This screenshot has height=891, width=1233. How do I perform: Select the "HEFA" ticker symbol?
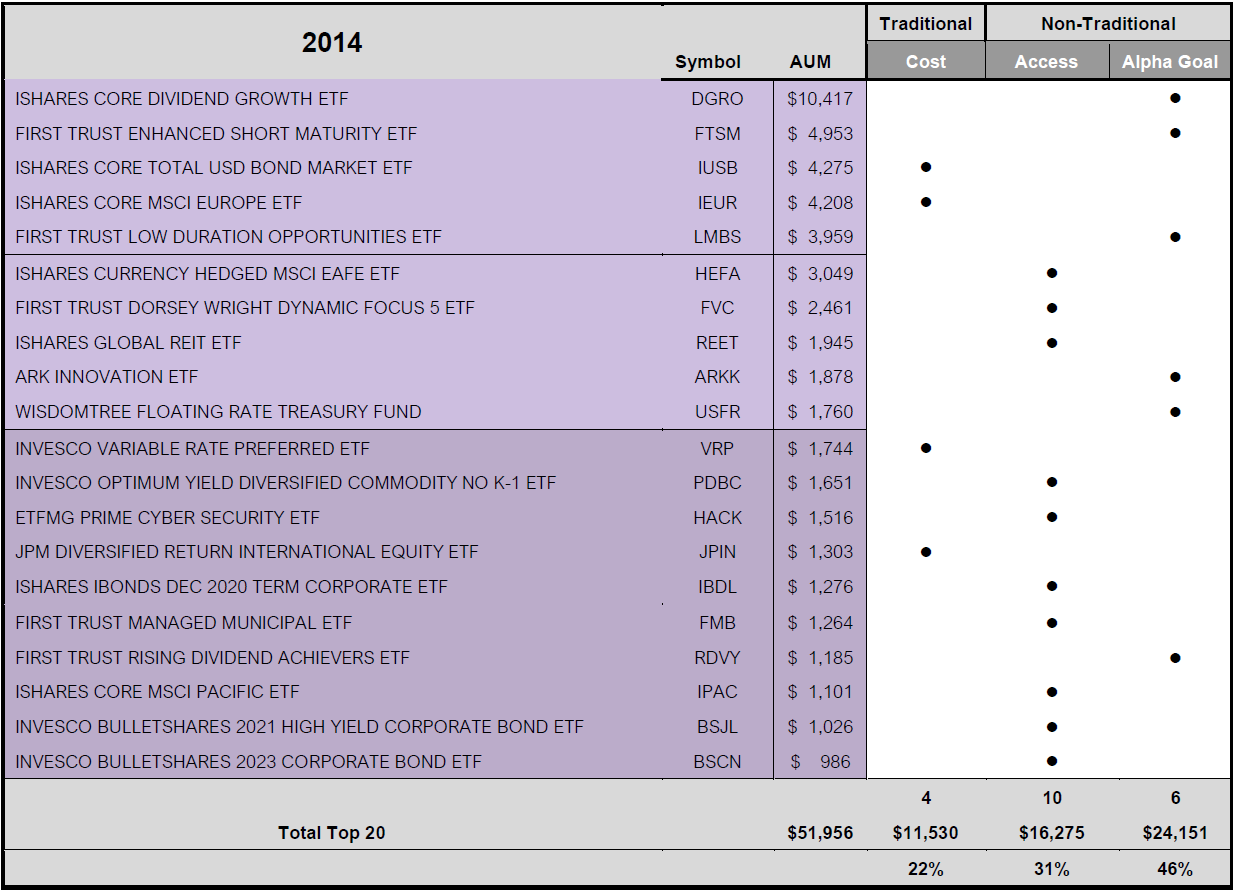pyautogui.click(x=718, y=273)
